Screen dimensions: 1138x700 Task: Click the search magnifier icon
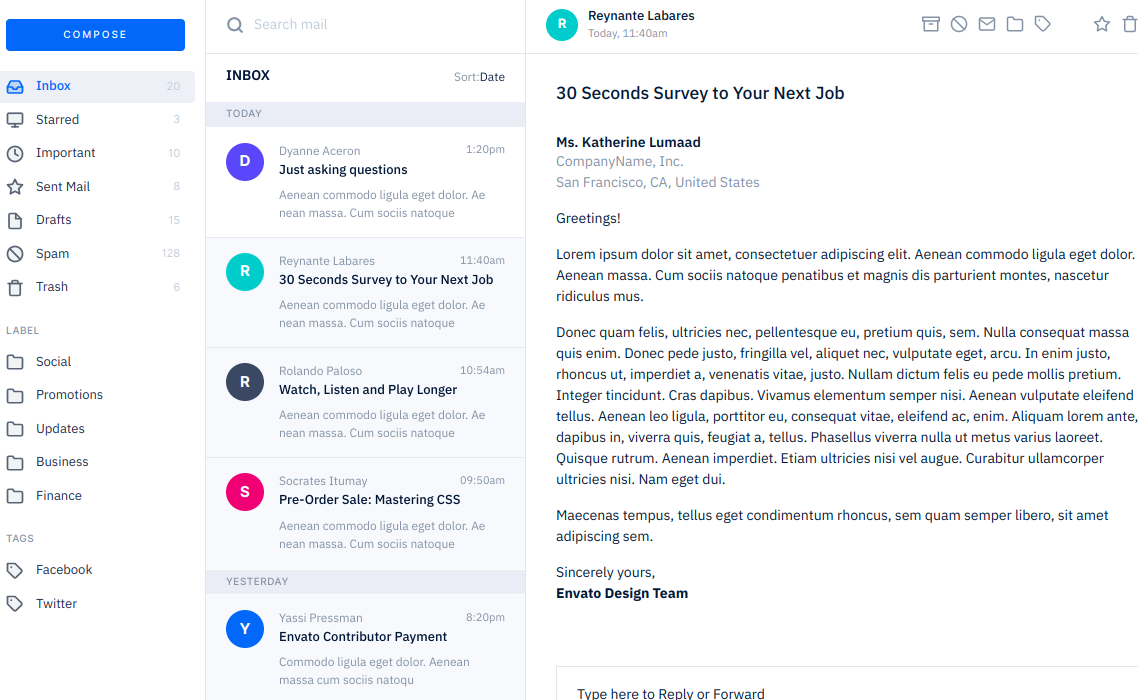[x=235, y=25]
